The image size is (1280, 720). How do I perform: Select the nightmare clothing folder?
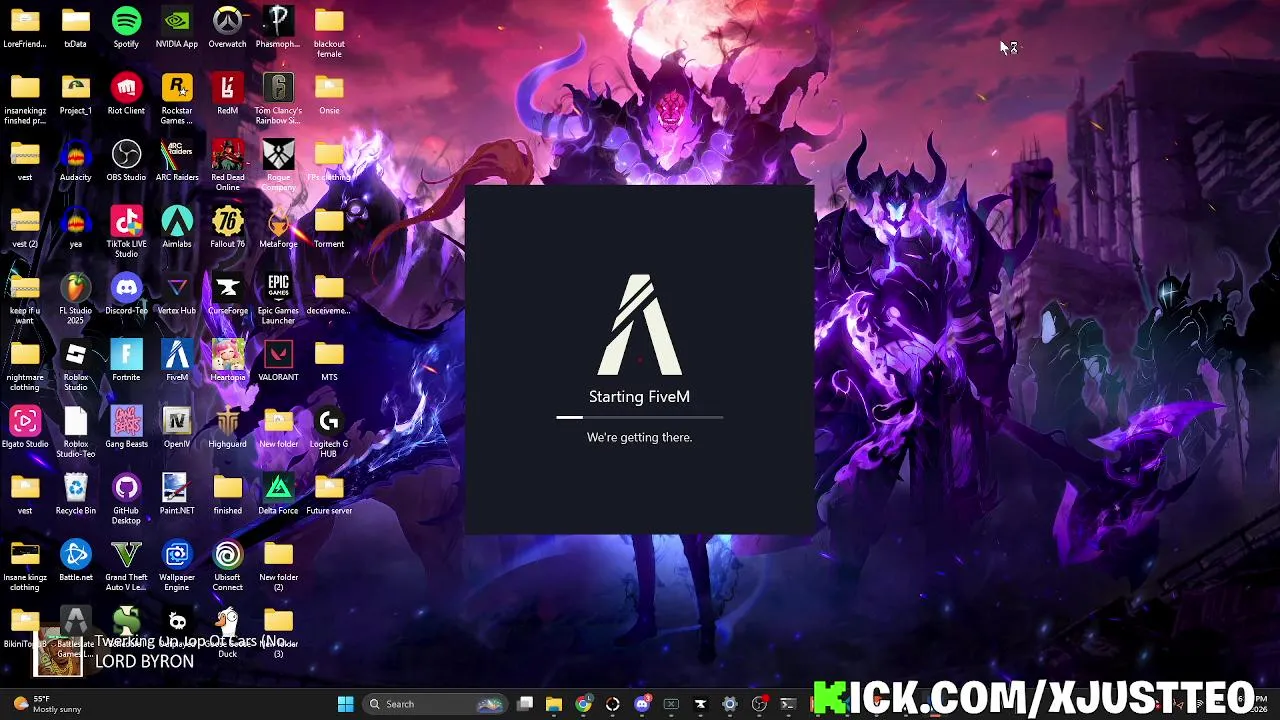pos(25,366)
